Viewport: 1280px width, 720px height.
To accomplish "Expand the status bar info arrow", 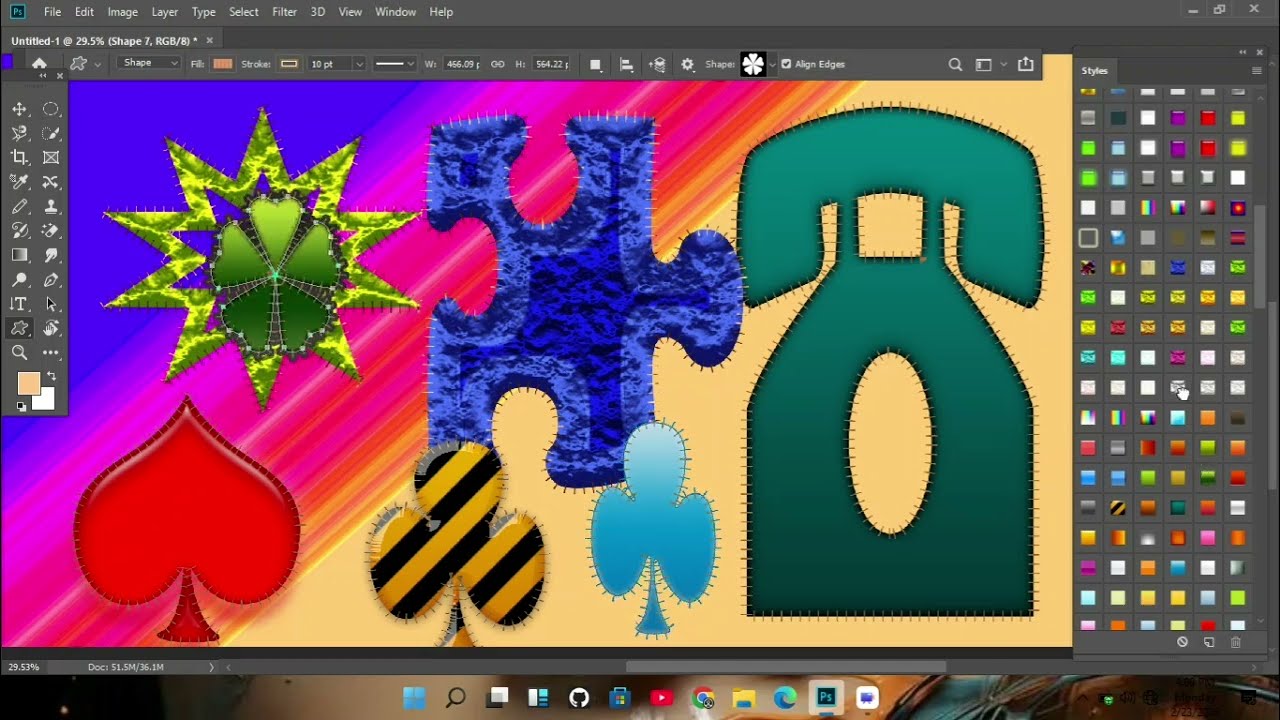I will point(211,667).
